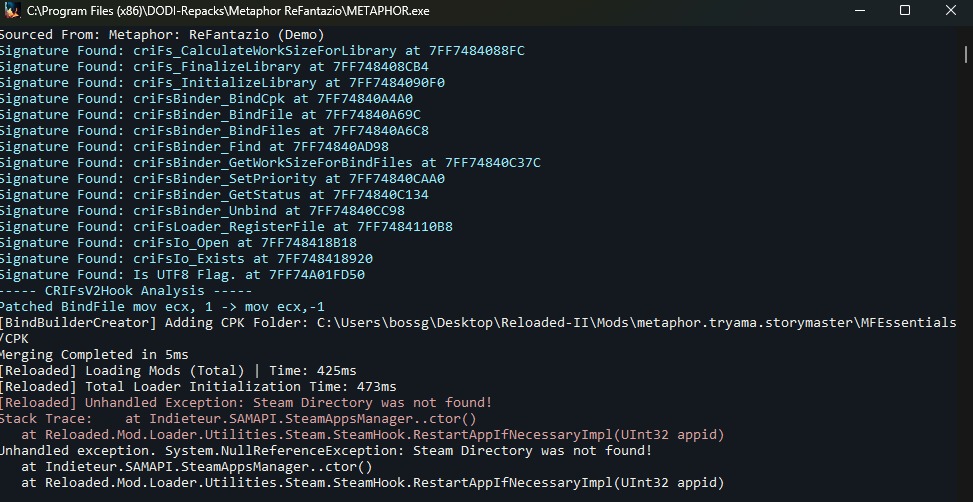Click the criFsBinder_SetPriority signature line
Image resolution: width=973 pixels, height=502 pixels.
point(222,179)
